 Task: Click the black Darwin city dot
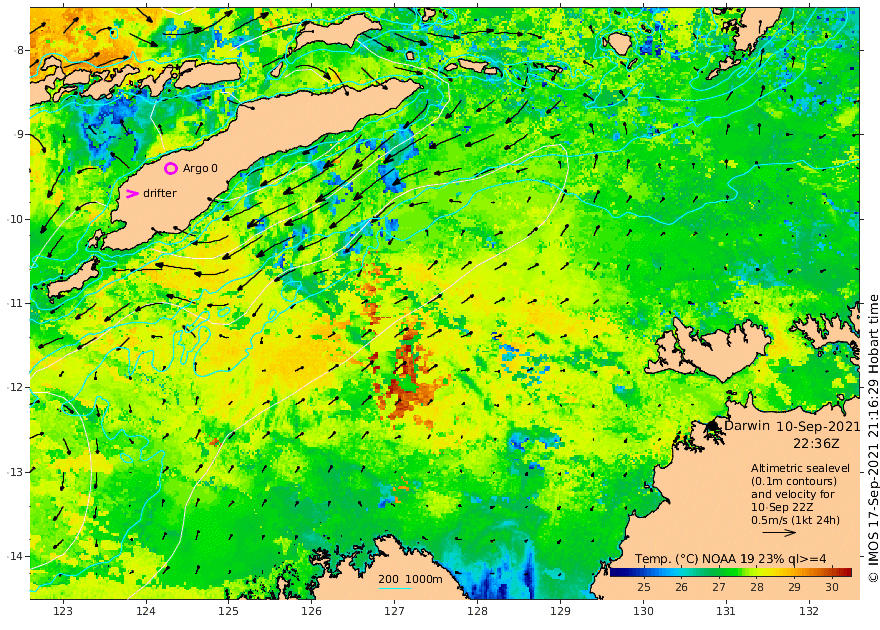click(x=712, y=426)
